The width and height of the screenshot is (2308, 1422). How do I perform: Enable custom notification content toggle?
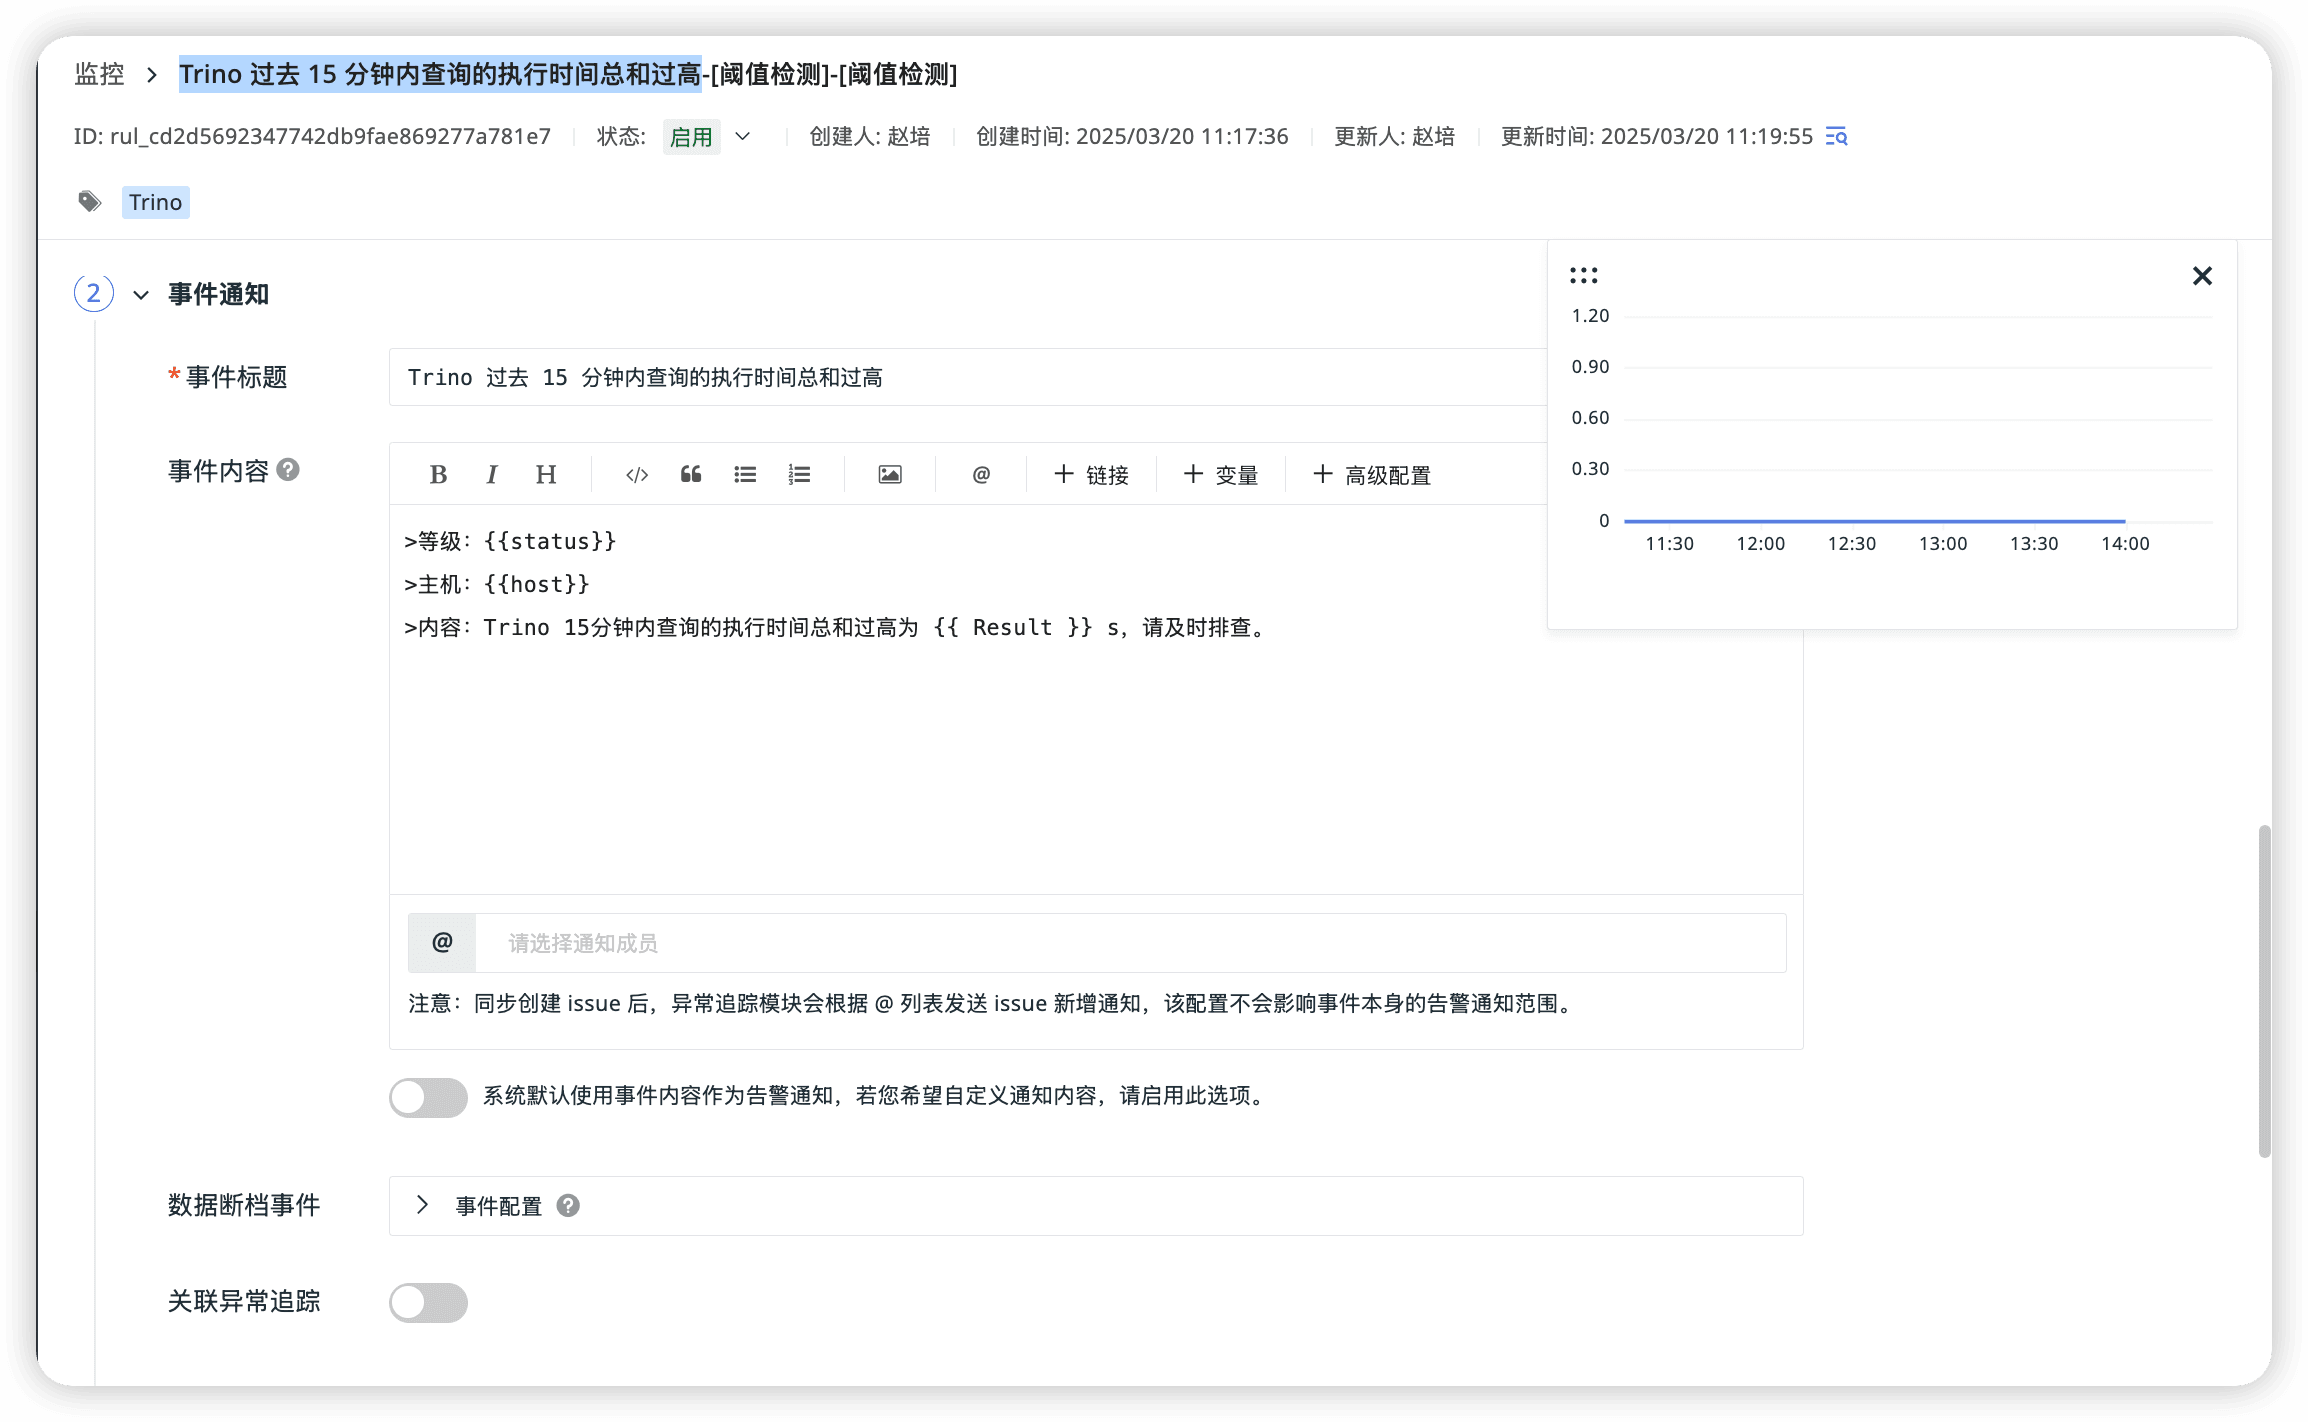click(428, 1097)
